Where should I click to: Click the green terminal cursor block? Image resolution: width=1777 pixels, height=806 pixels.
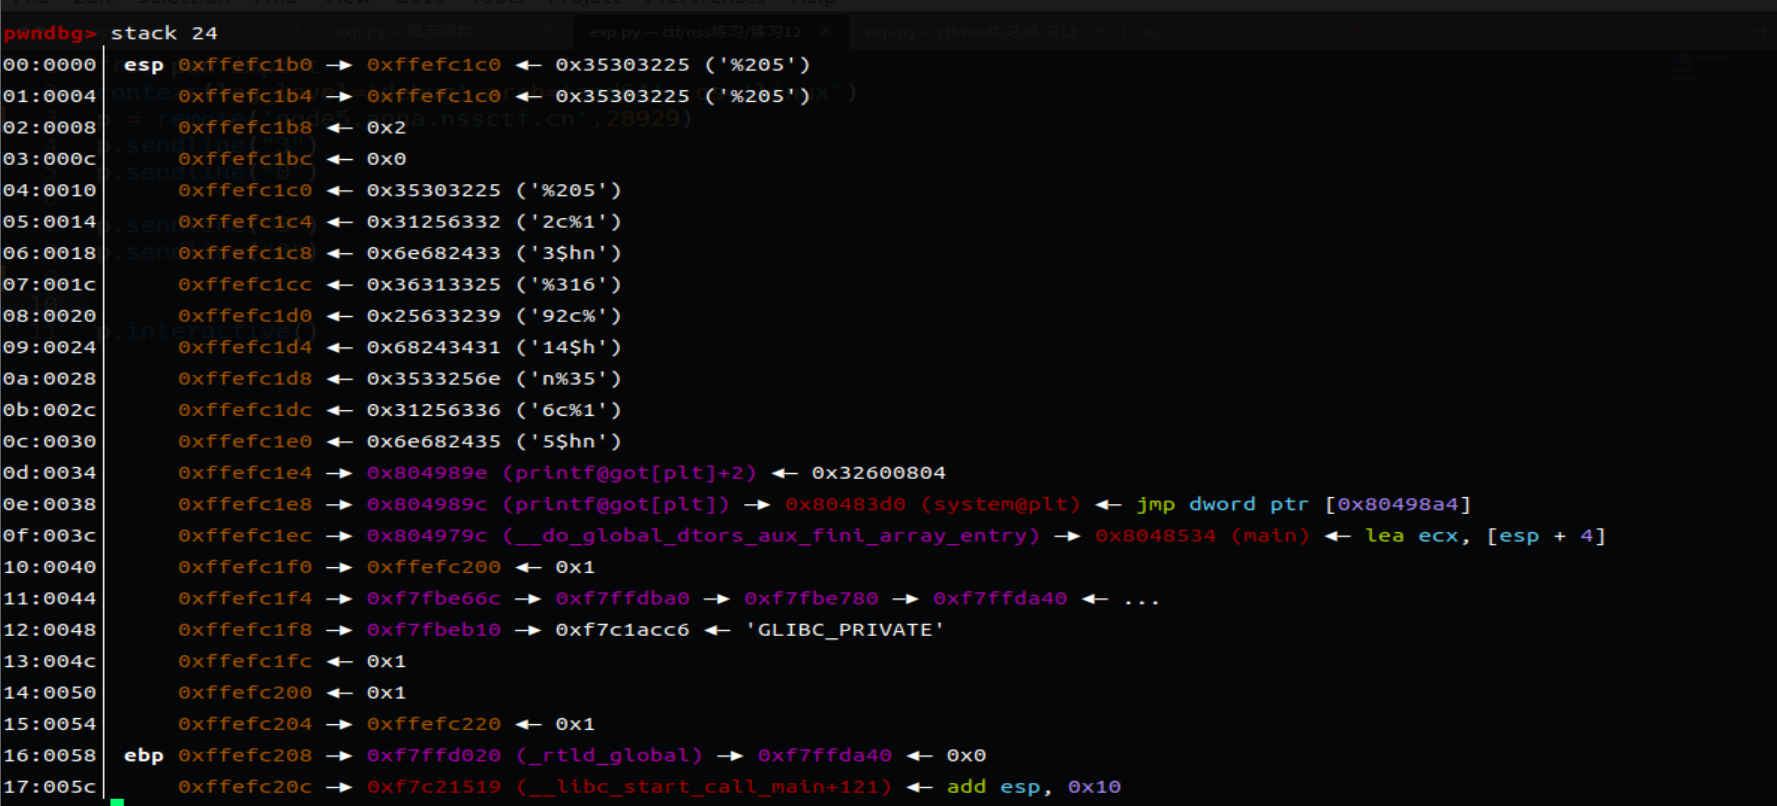[117, 802]
